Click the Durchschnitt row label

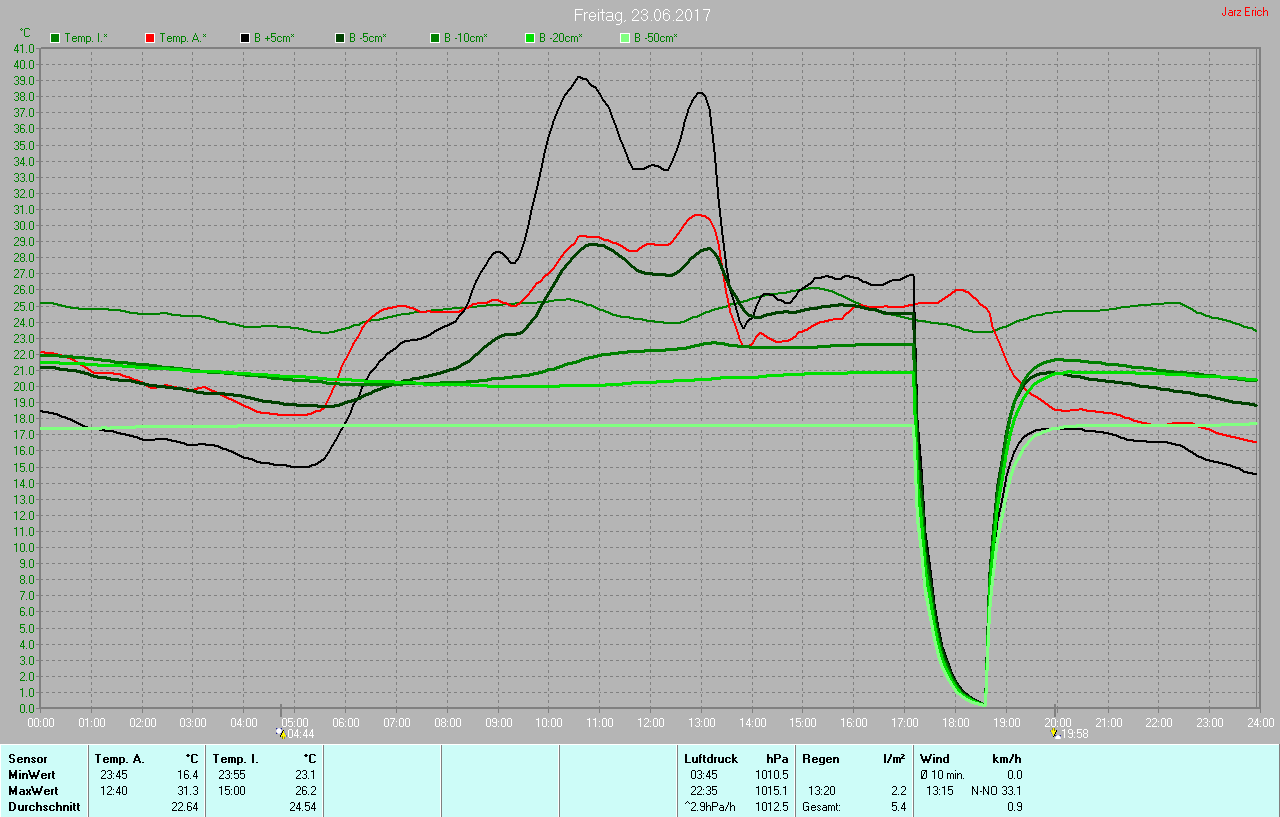point(41,807)
